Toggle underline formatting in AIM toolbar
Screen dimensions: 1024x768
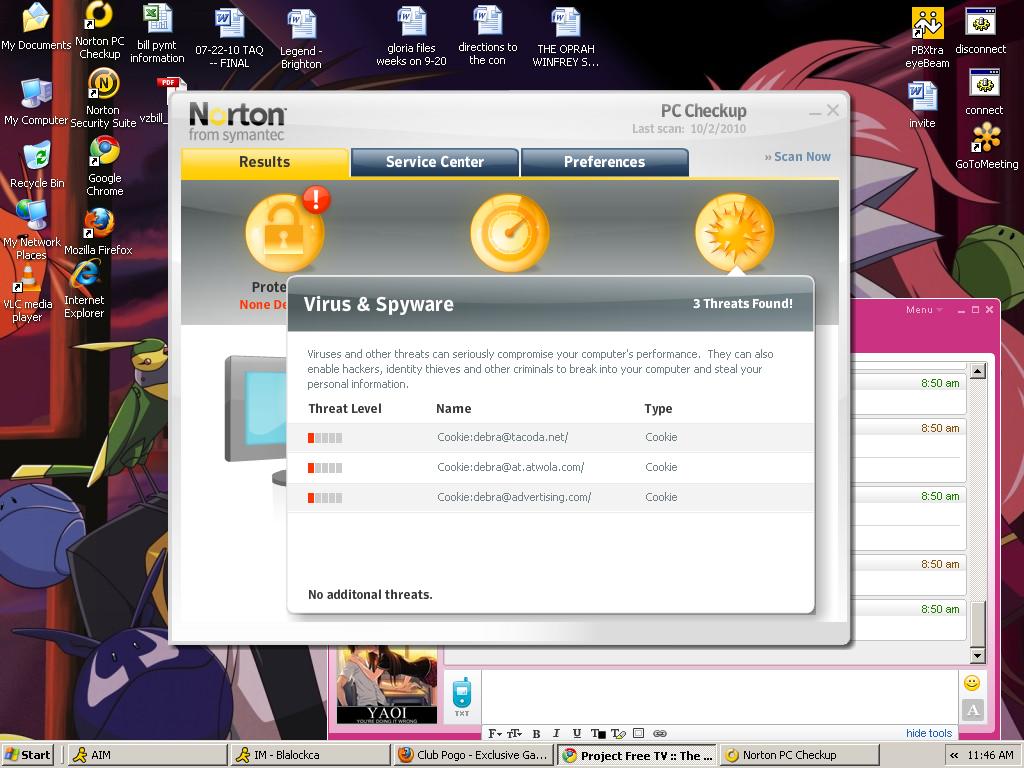577,733
